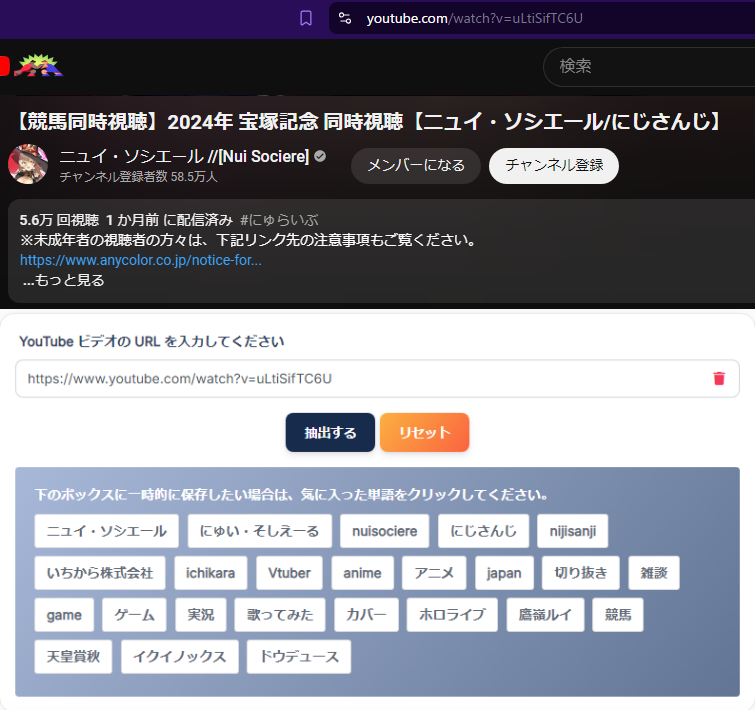This screenshot has height=710, width=755.
Task: Click the site info icon beside URL
Action: [x=345, y=18]
